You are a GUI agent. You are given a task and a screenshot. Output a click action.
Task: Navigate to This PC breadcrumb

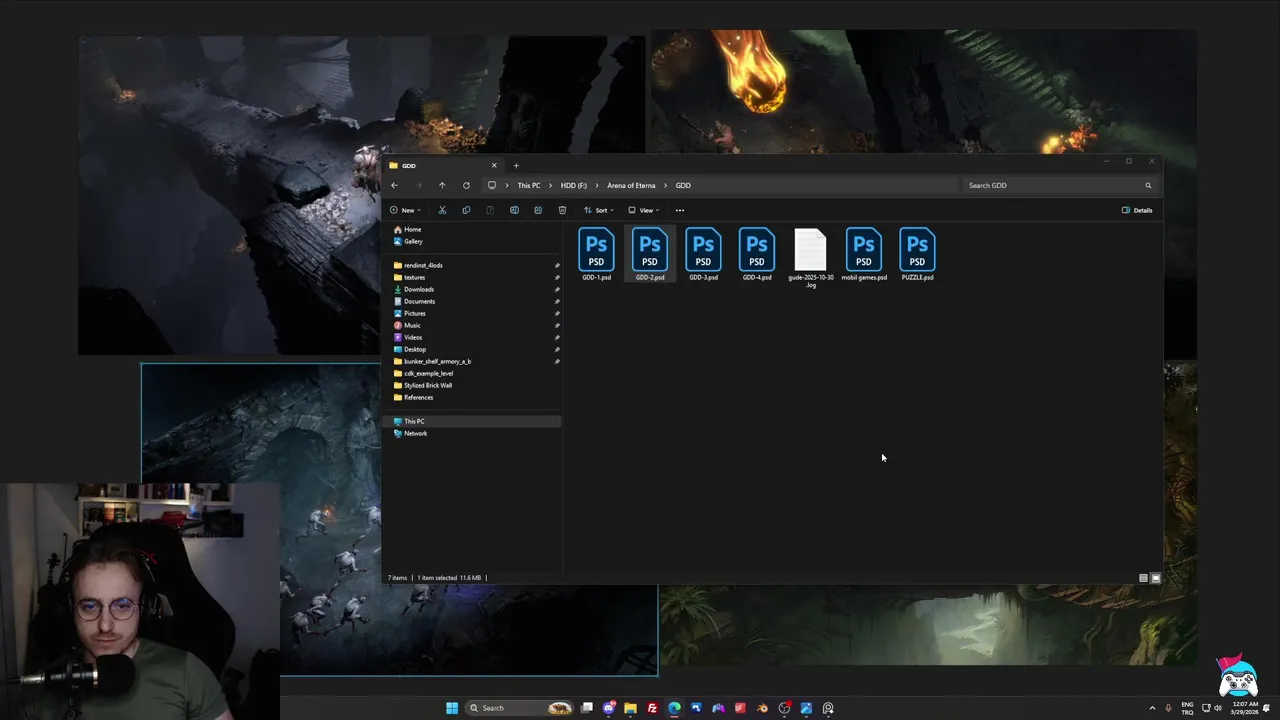(x=529, y=185)
